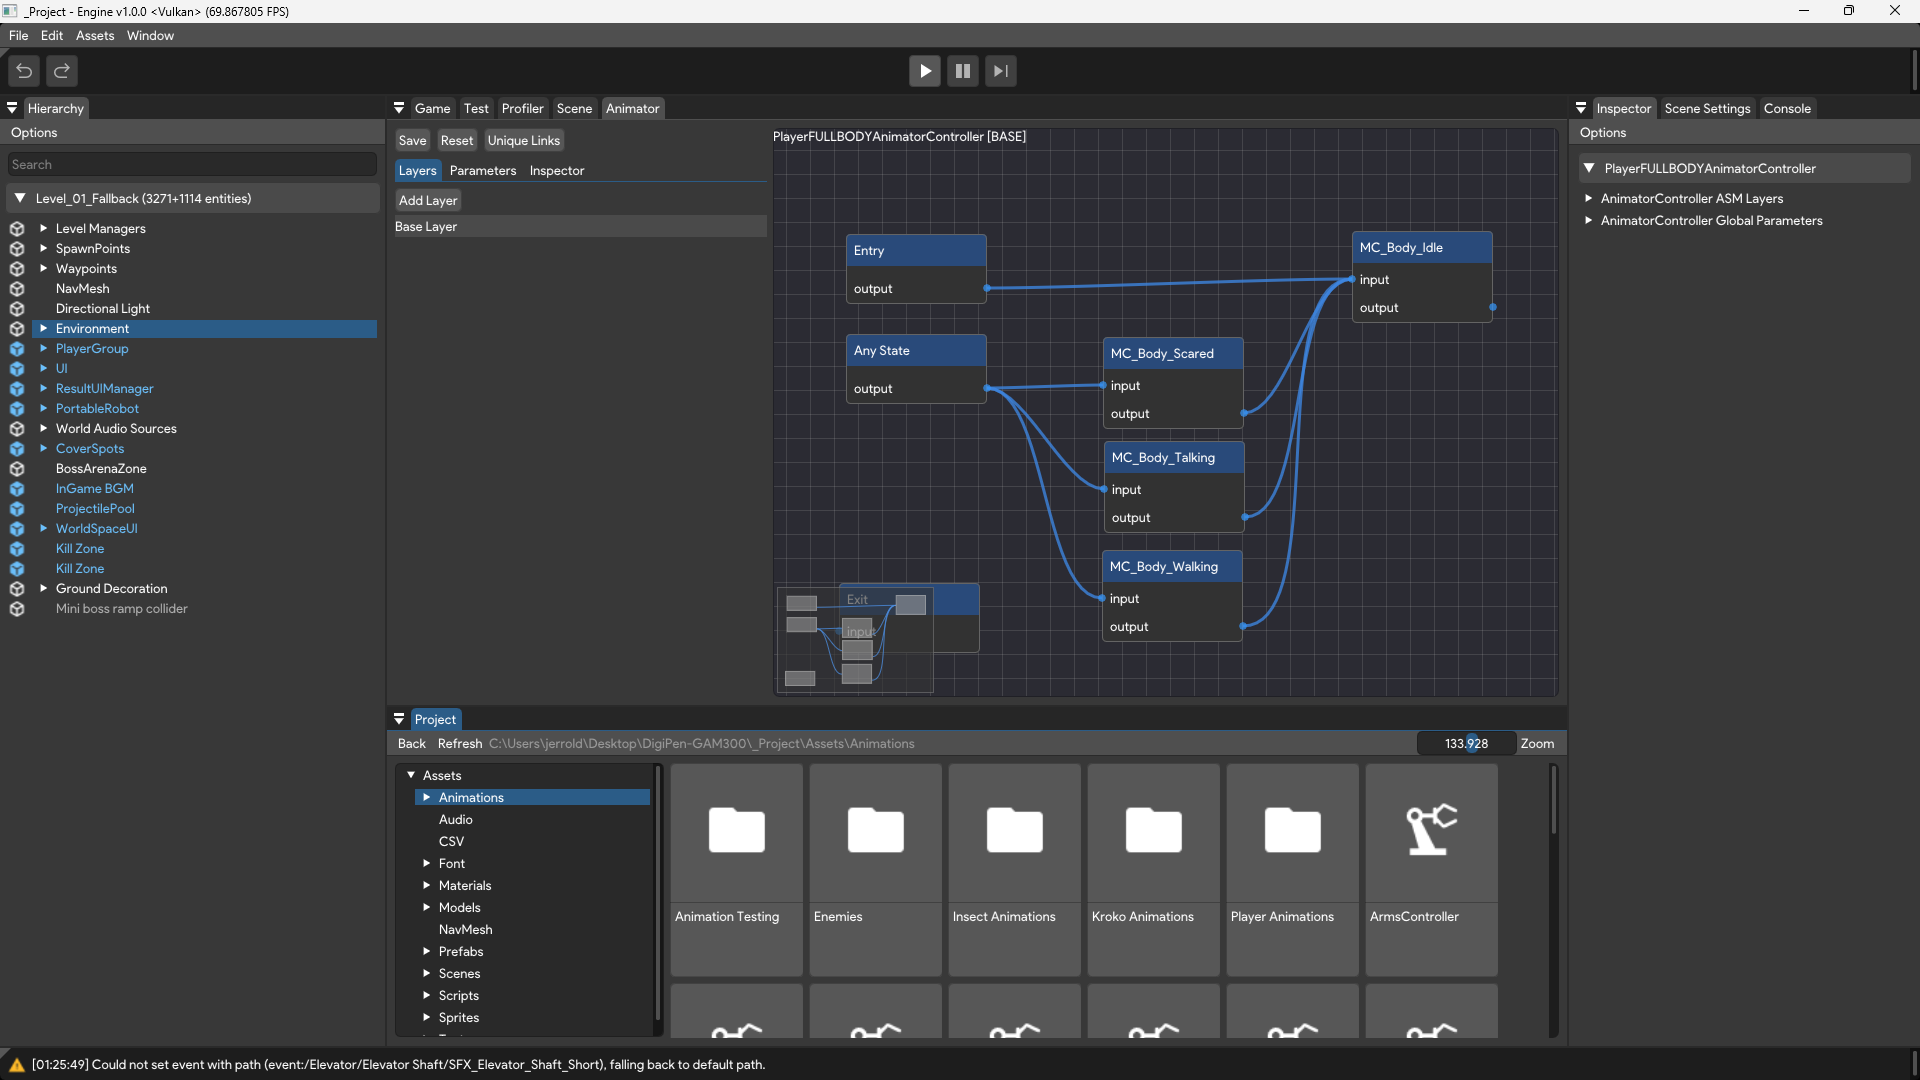Click the blue prefab cube icon beside PlayerGroup
Image resolution: width=1920 pixels, height=1080 pixels.
click(17, 349)
